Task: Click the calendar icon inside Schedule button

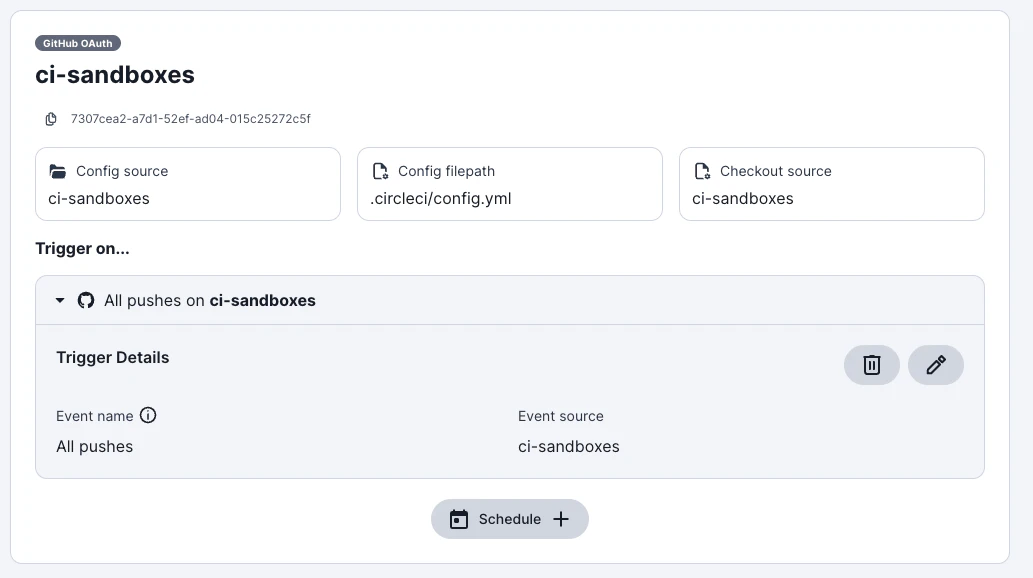Action: pos(458,519)
